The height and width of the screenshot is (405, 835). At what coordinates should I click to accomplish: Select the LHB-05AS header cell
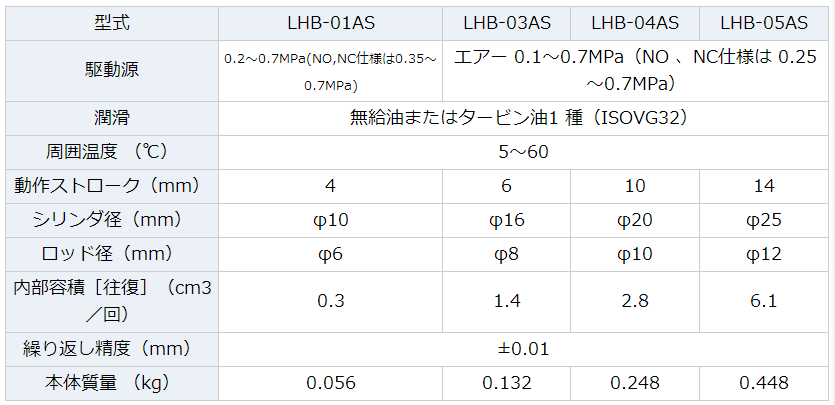[x=764, y=23]
